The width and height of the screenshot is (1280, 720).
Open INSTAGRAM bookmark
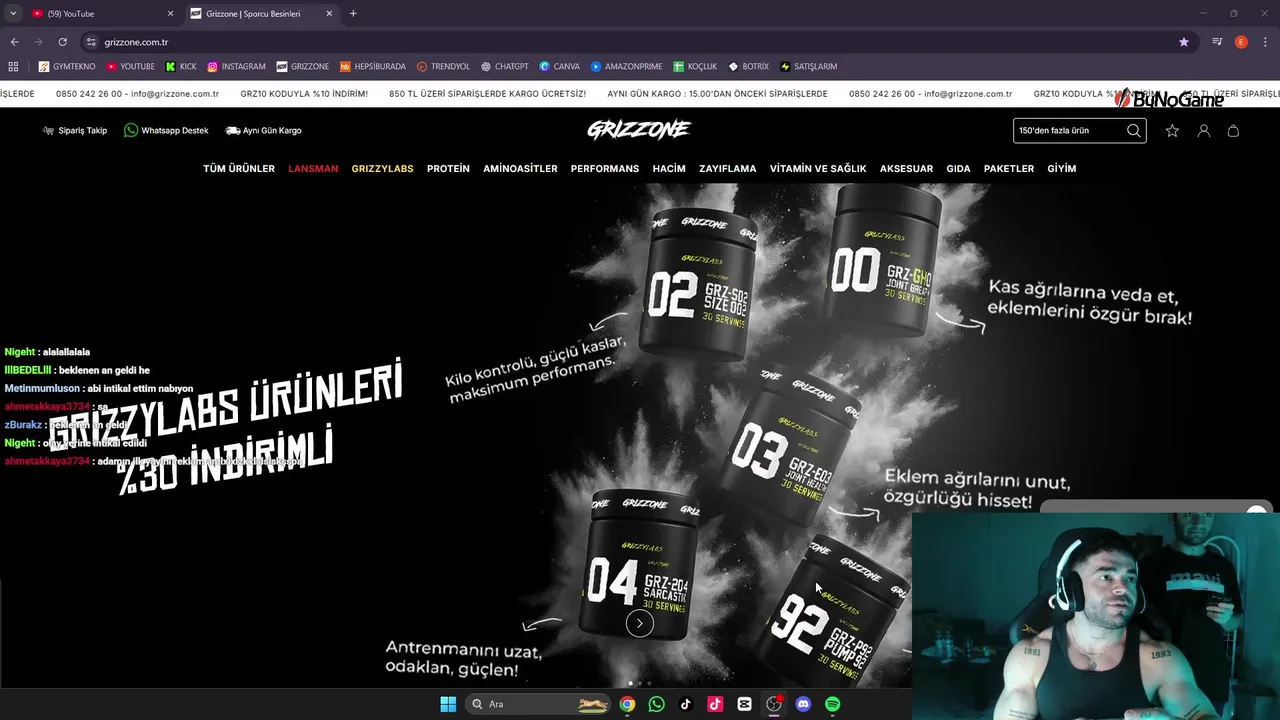(x=236, y=66)
